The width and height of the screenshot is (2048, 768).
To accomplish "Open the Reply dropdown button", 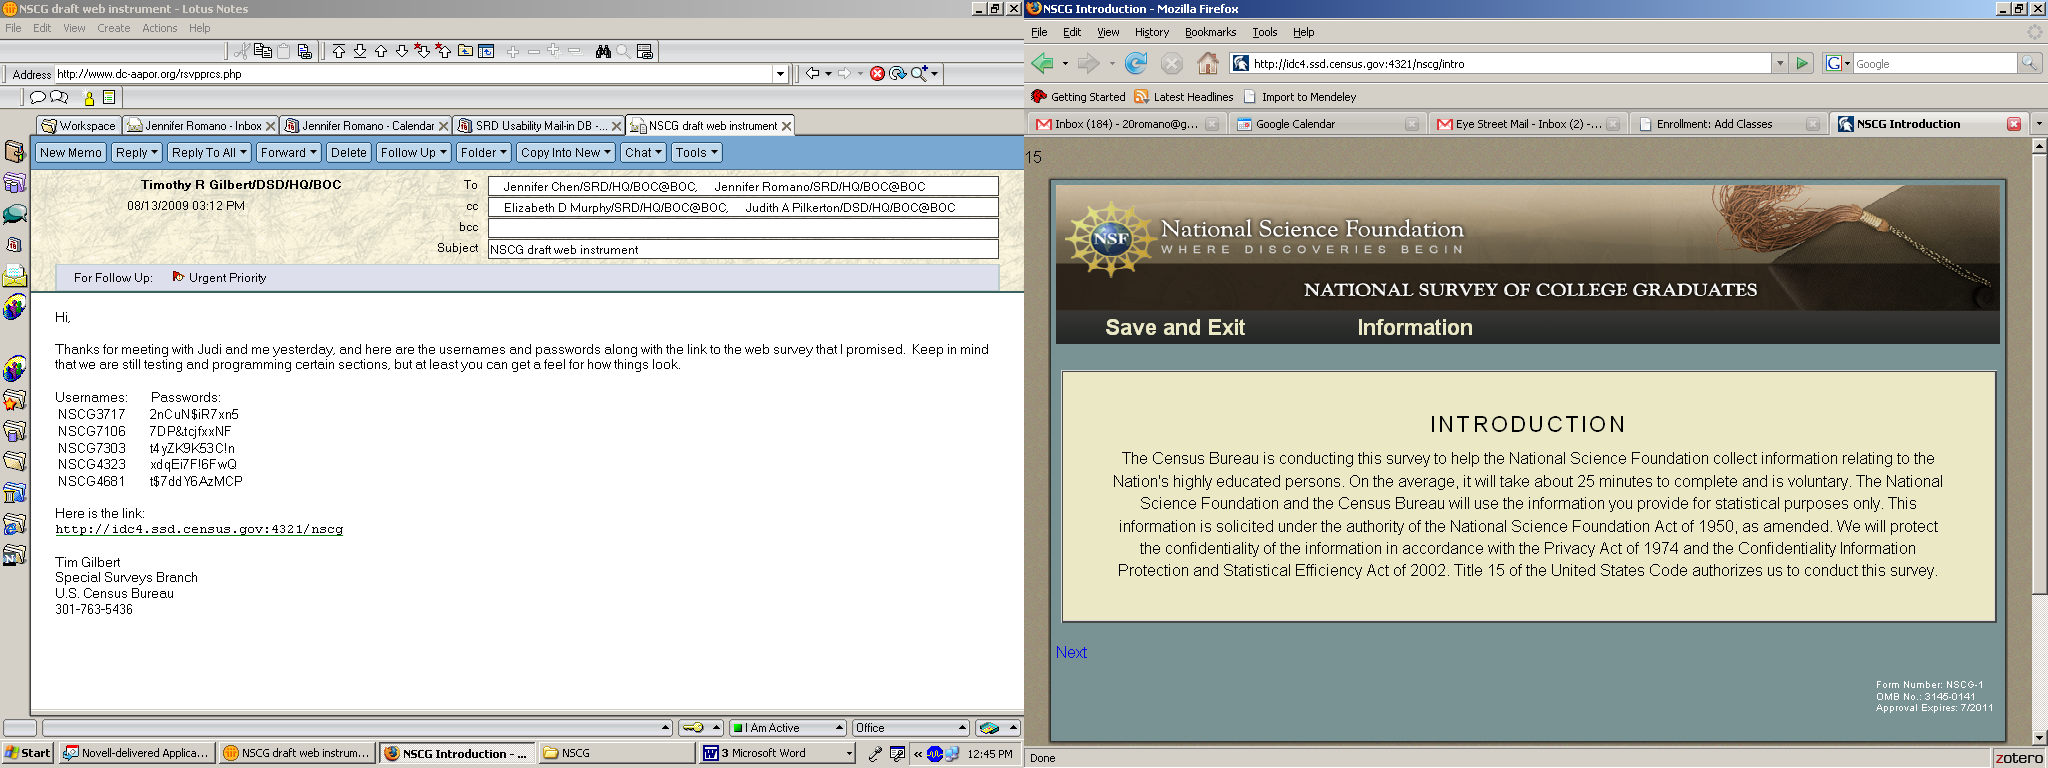I will point(136,153).
